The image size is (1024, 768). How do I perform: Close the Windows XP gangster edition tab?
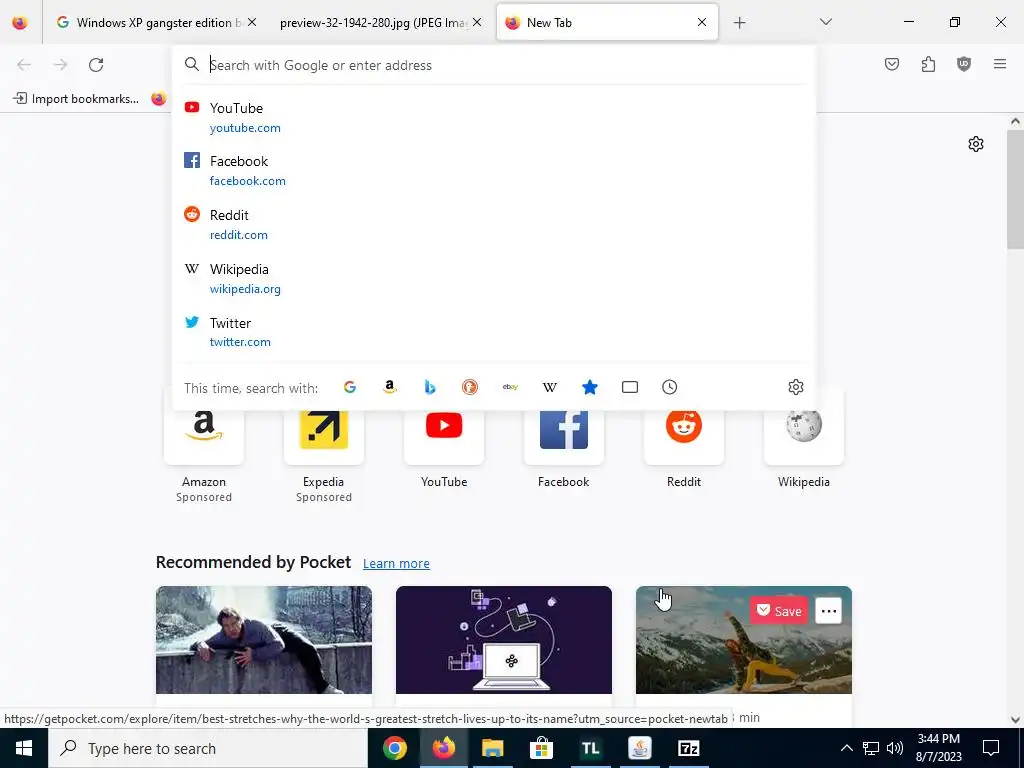coord(252,22)
